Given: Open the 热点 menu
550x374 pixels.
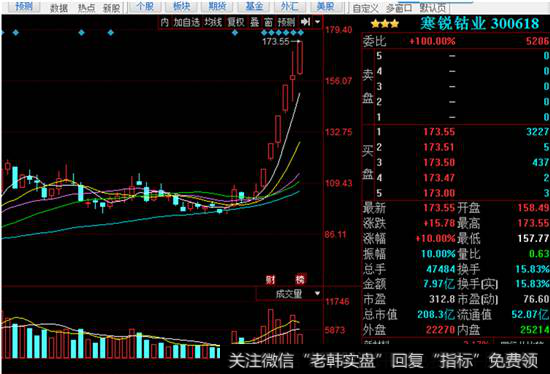Looking at the screenshot, I should click(x=86, y=7).
